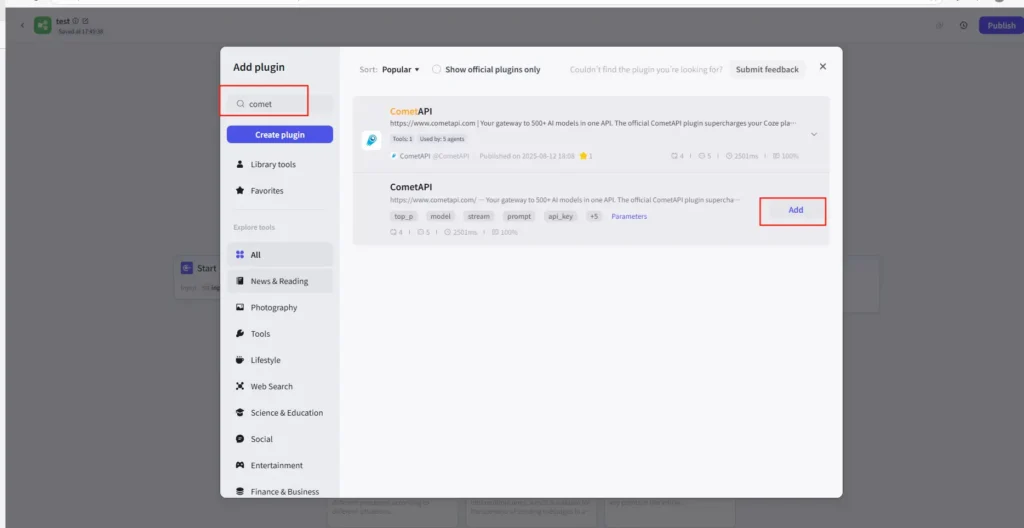
Task: Click the Create plugin button
Action: click(x=280, y=135)
